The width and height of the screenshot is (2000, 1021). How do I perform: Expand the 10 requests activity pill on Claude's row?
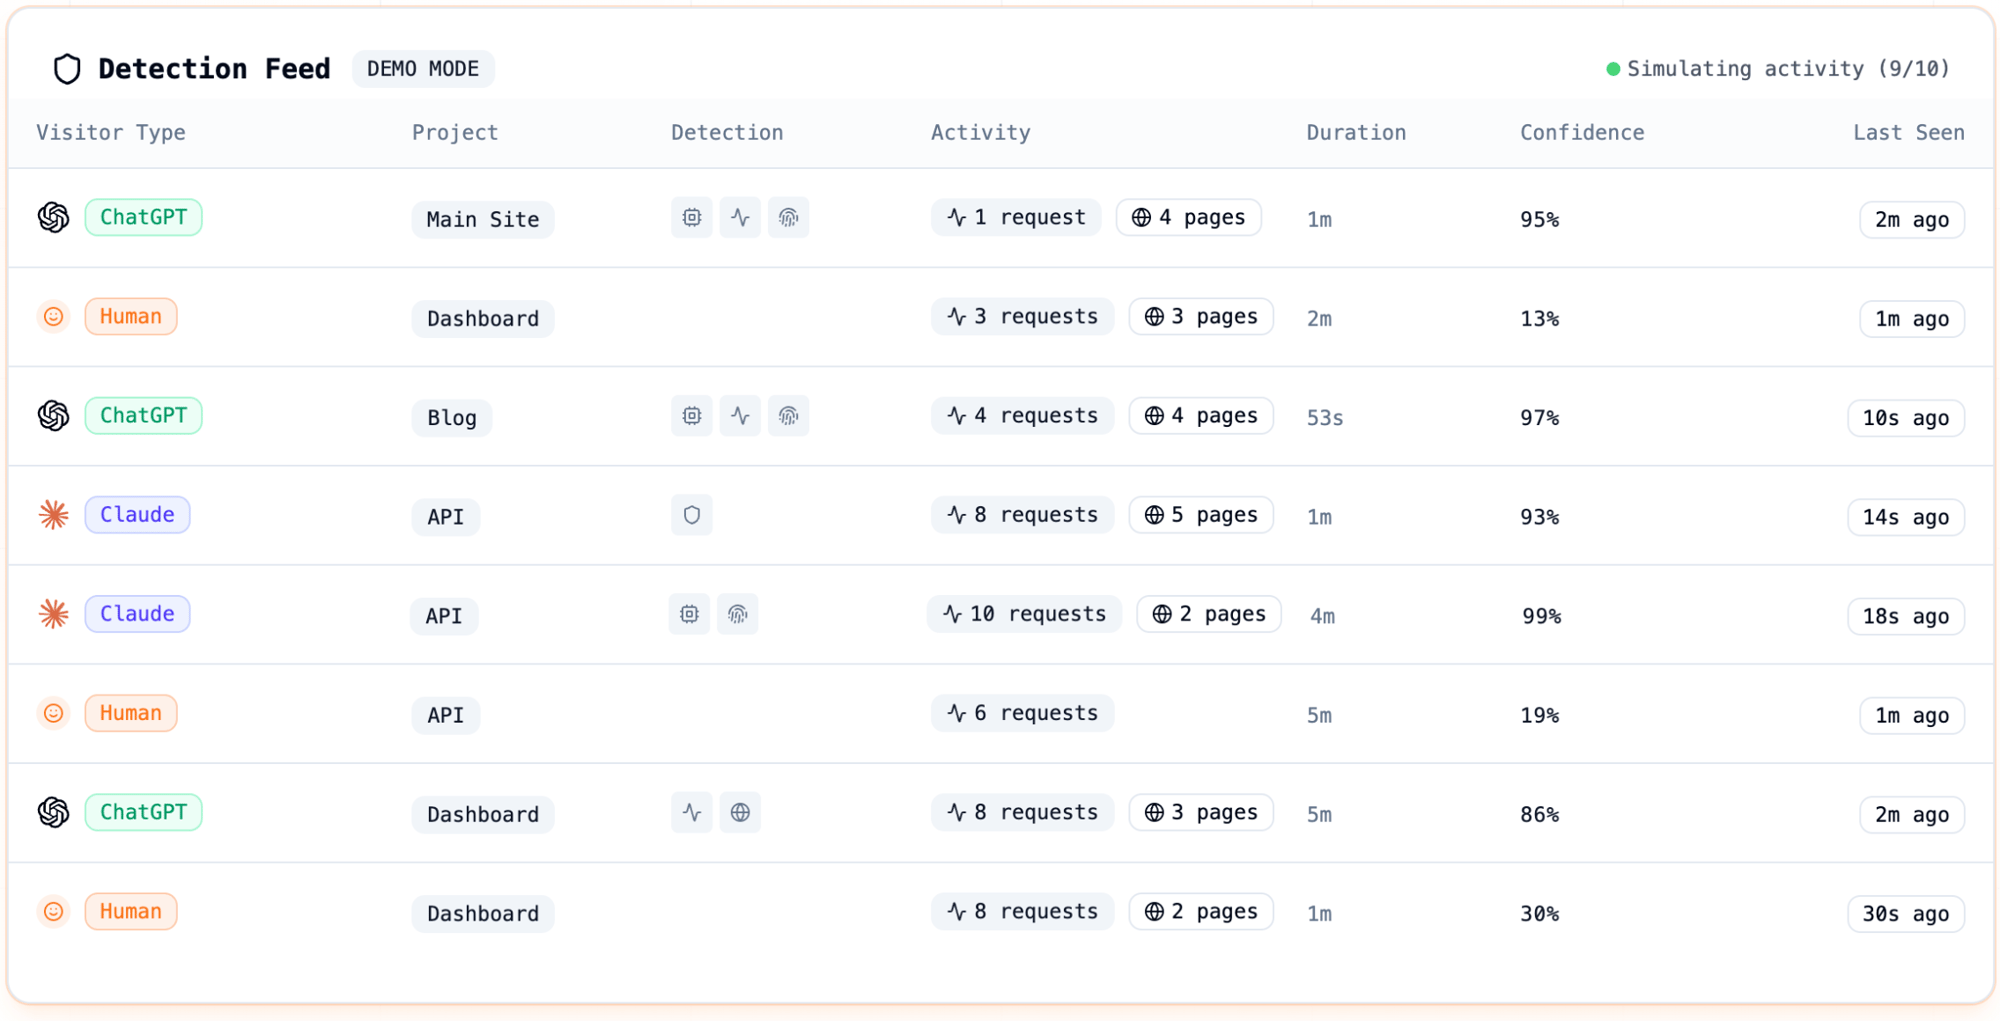[1024, 614]
